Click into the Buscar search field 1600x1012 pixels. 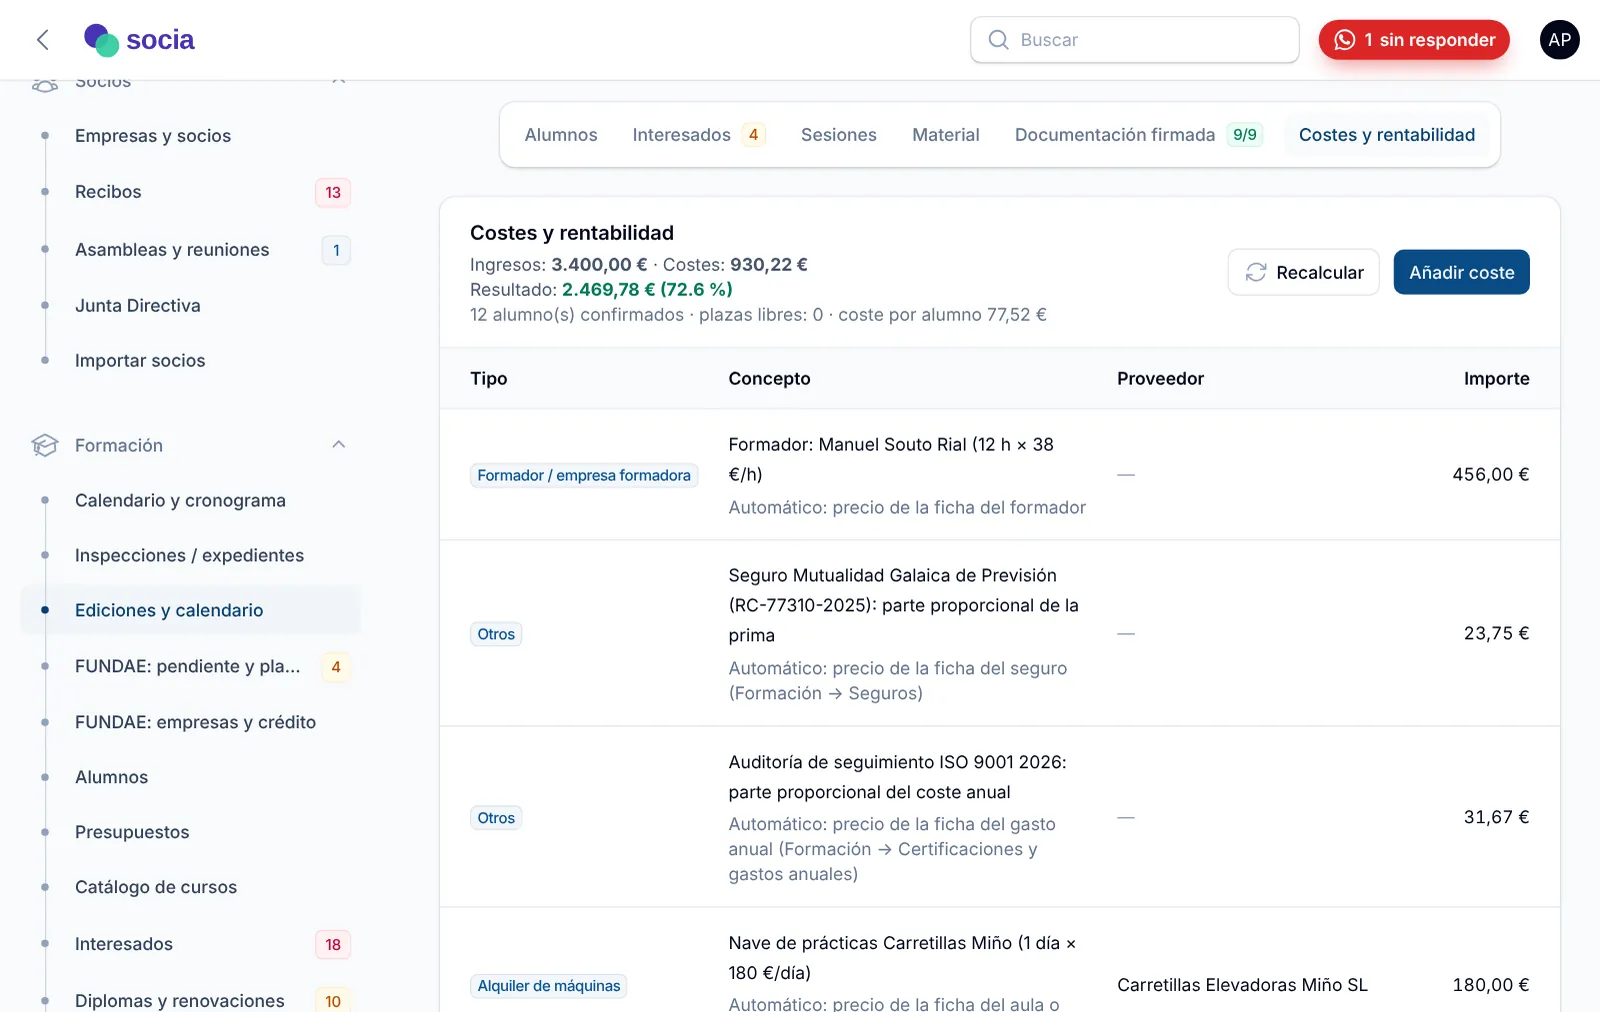pos(1135,40)
